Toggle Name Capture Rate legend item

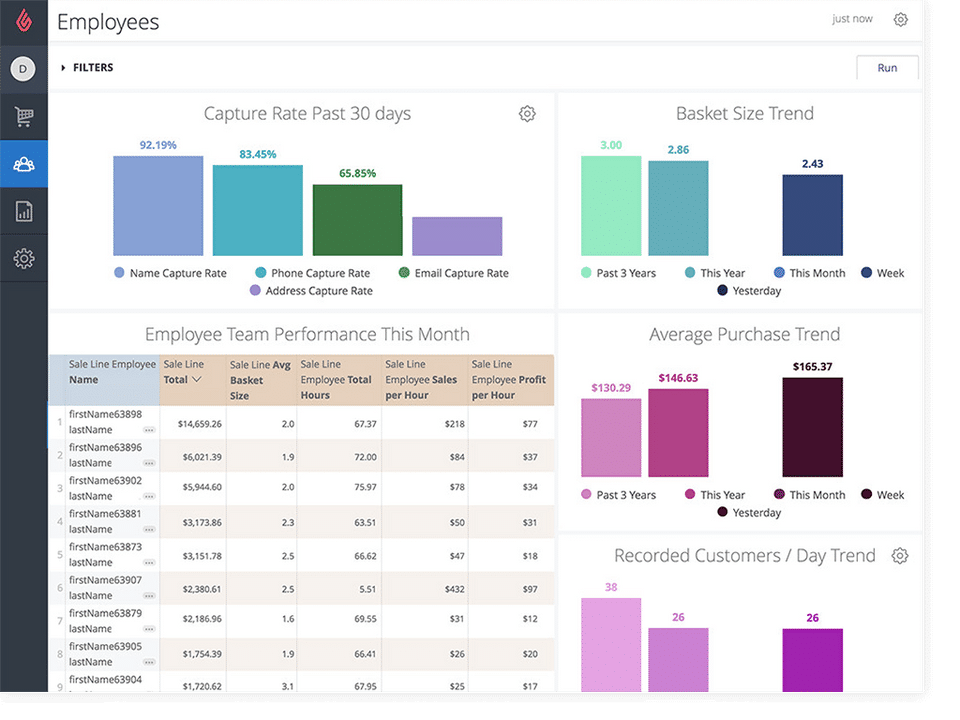[x=170, y=273]
